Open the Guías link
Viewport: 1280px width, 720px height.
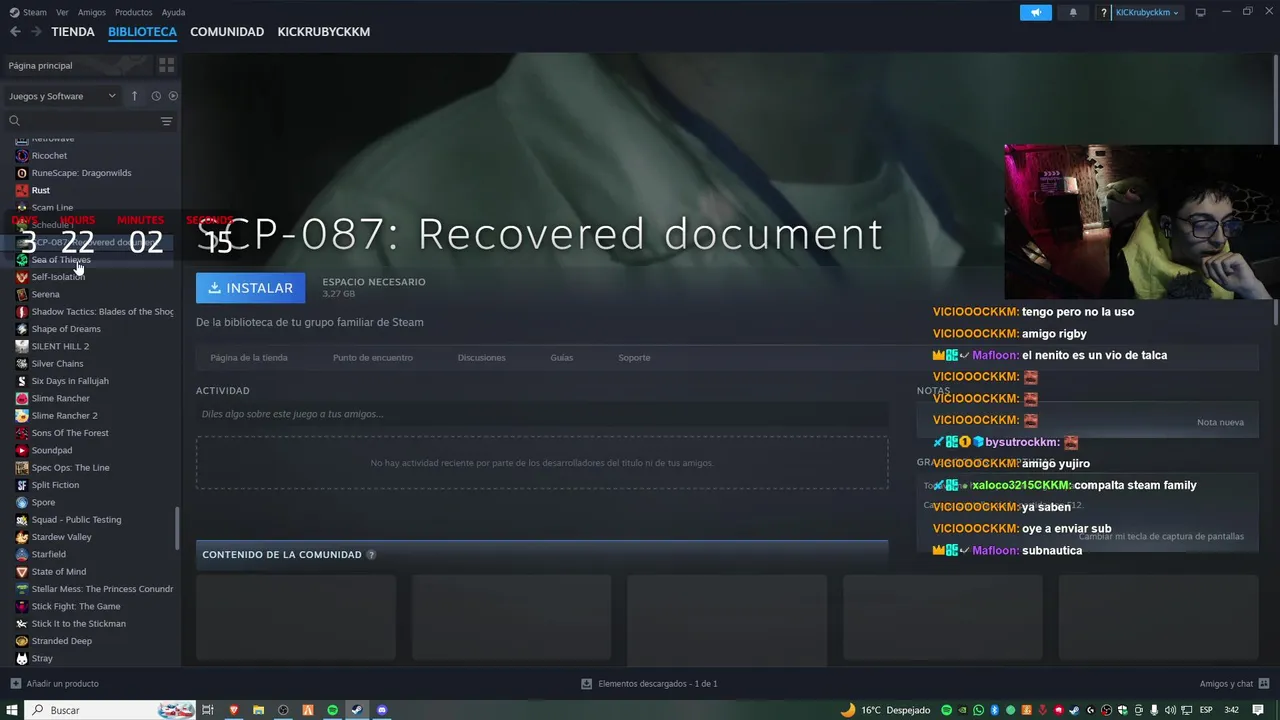click(x=561, y=357)
